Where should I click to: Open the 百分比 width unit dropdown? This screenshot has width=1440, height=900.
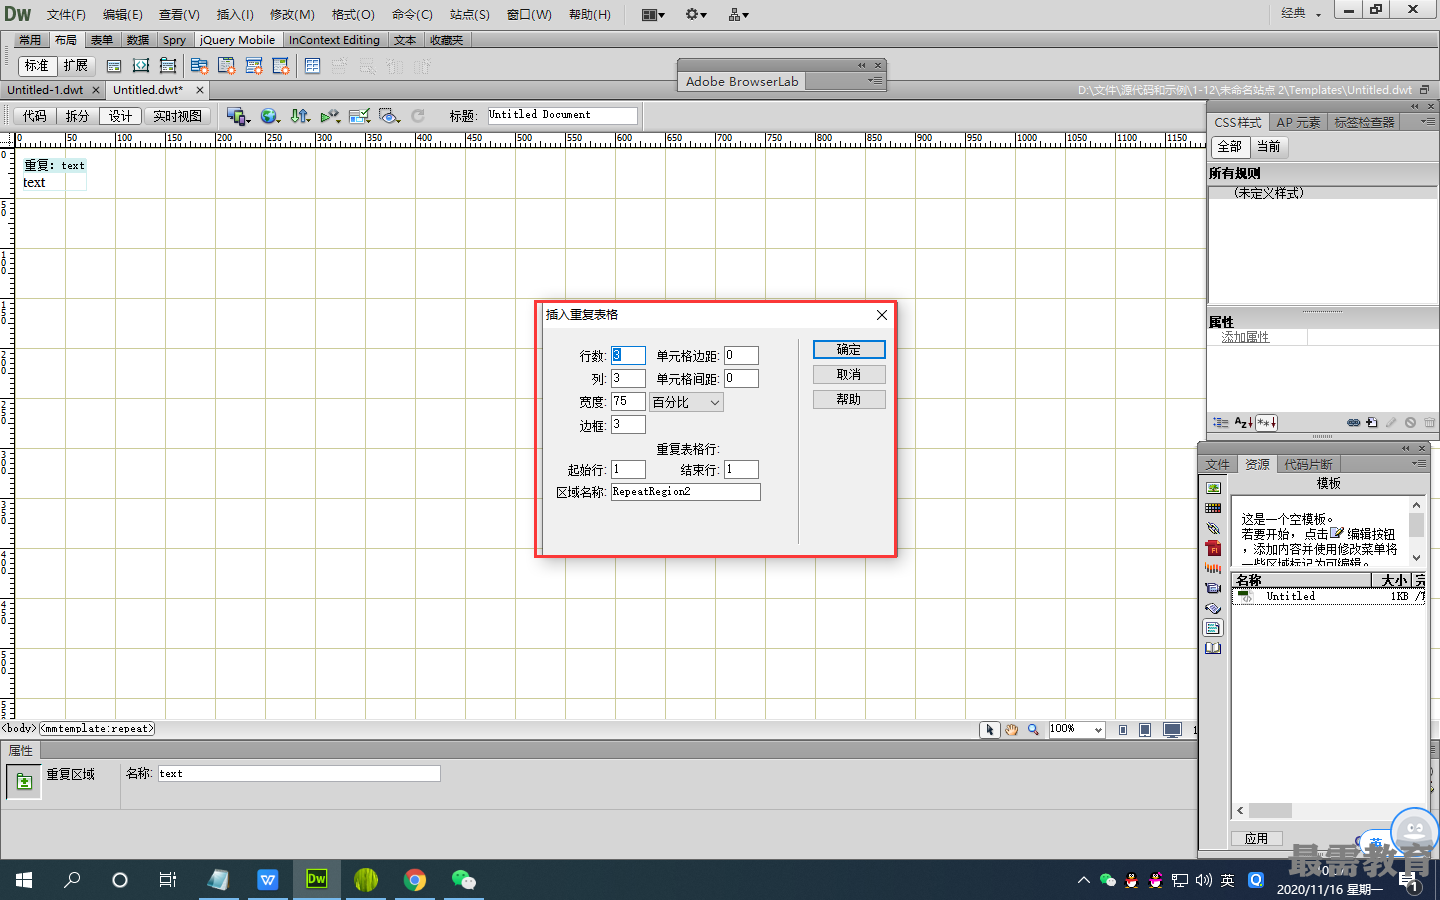(x=686, y=402)
